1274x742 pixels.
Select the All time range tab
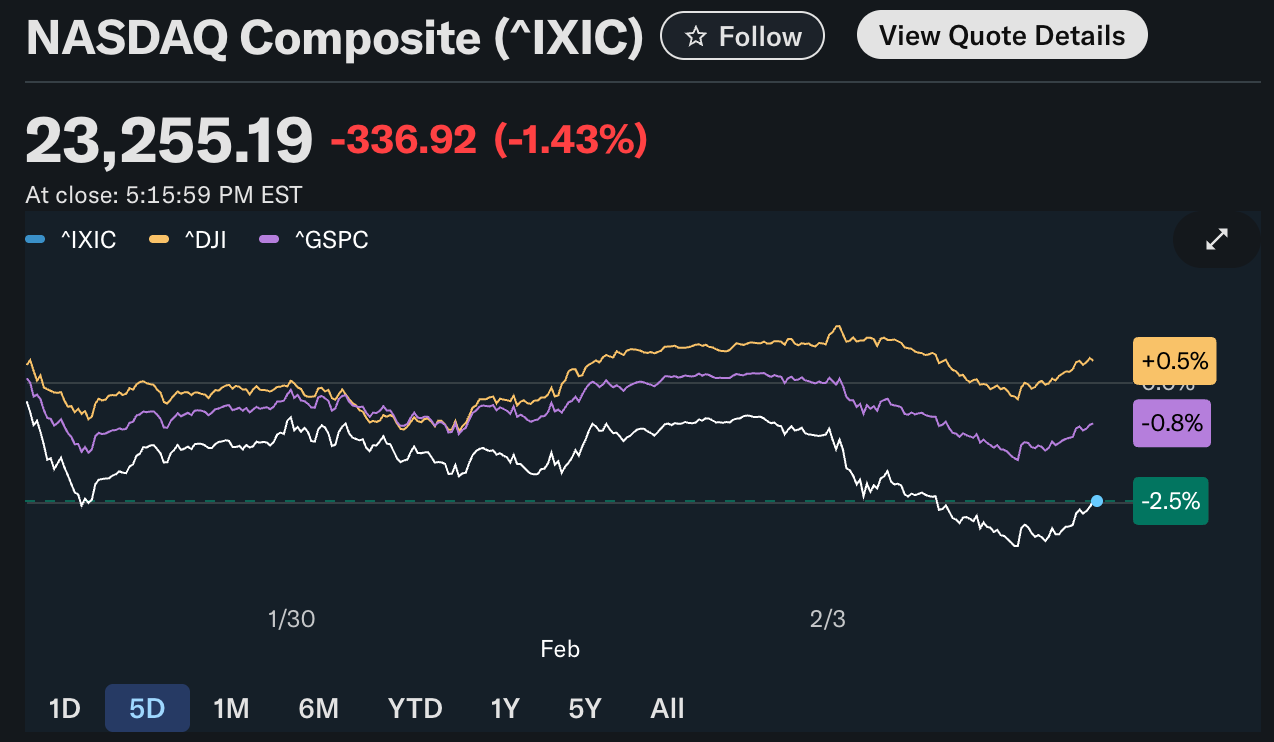pyautogui.click(x=667, y=708)
